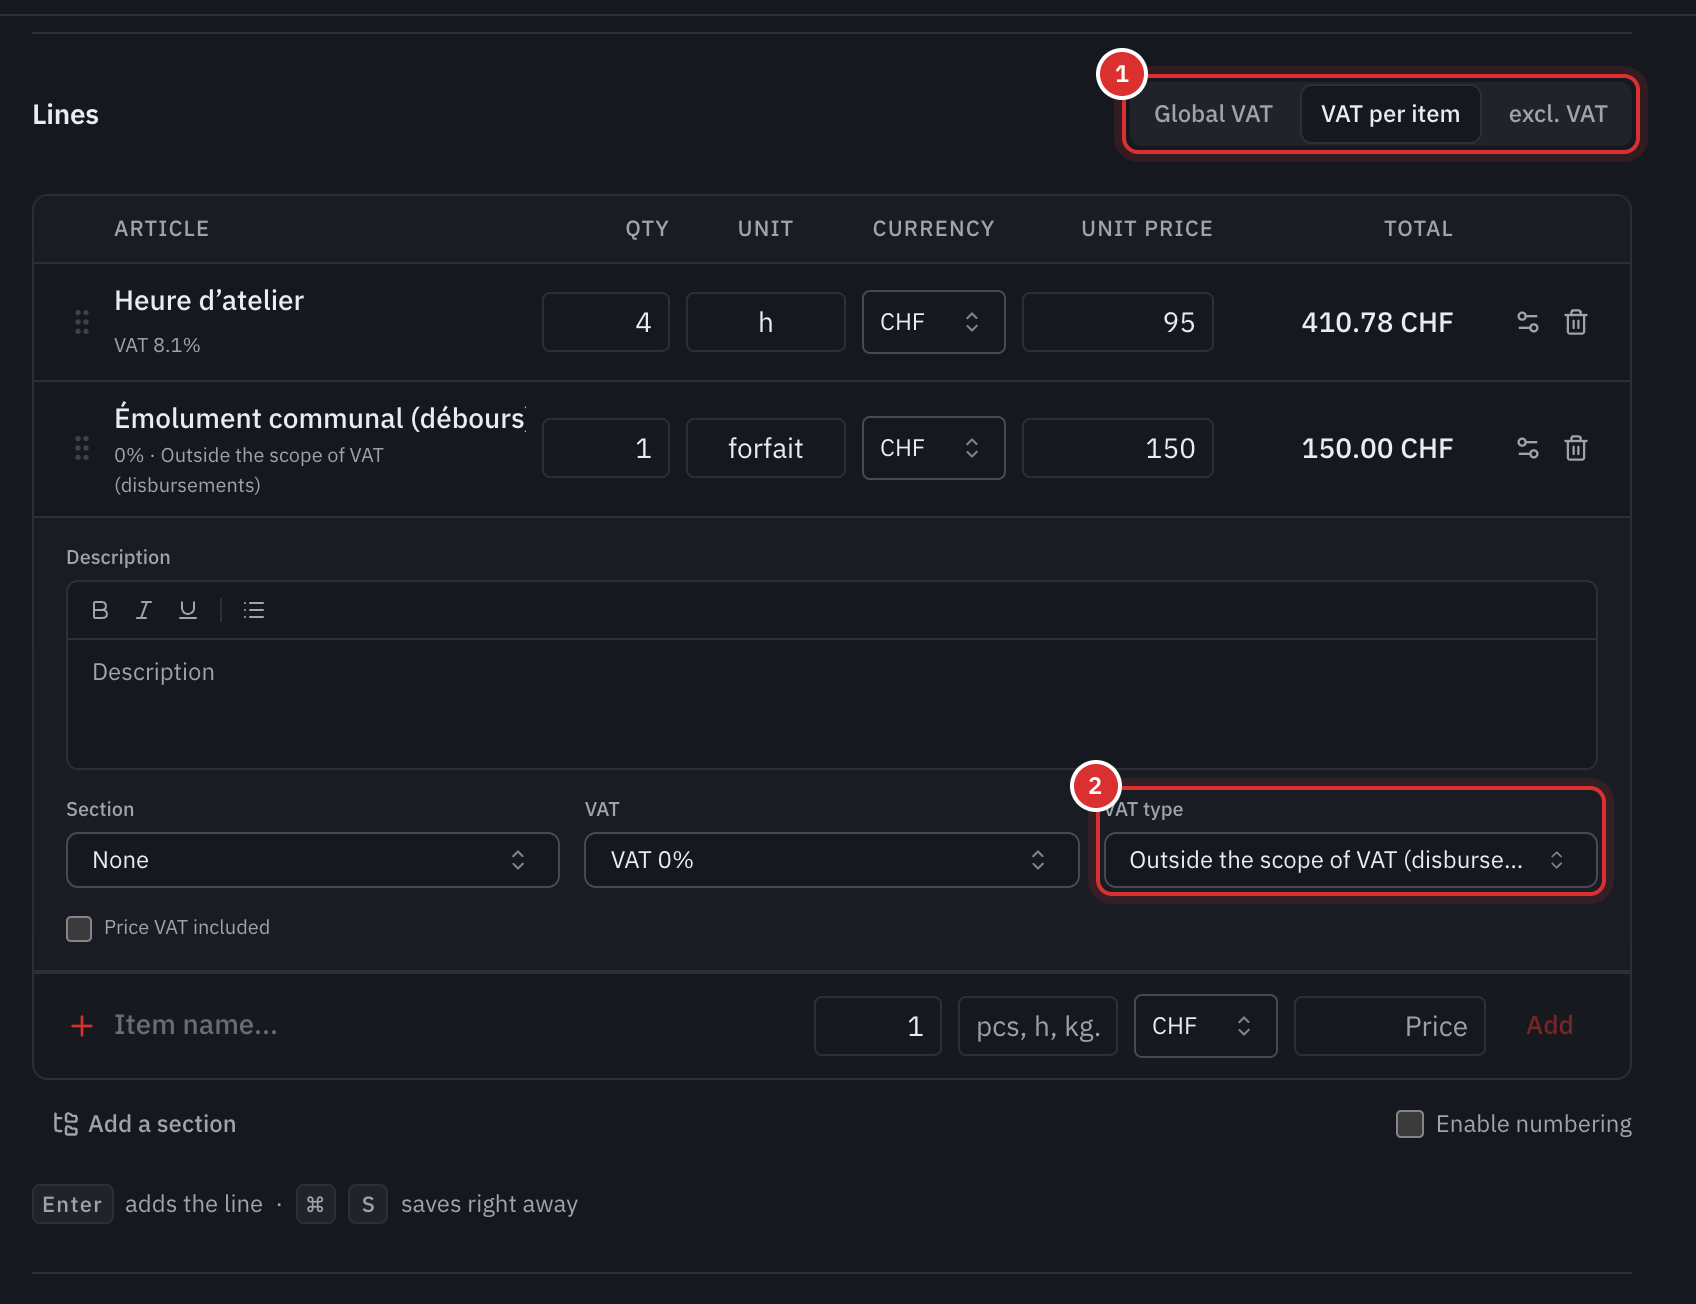
Task: Edit unit field showing h
Action: (766, 322)
